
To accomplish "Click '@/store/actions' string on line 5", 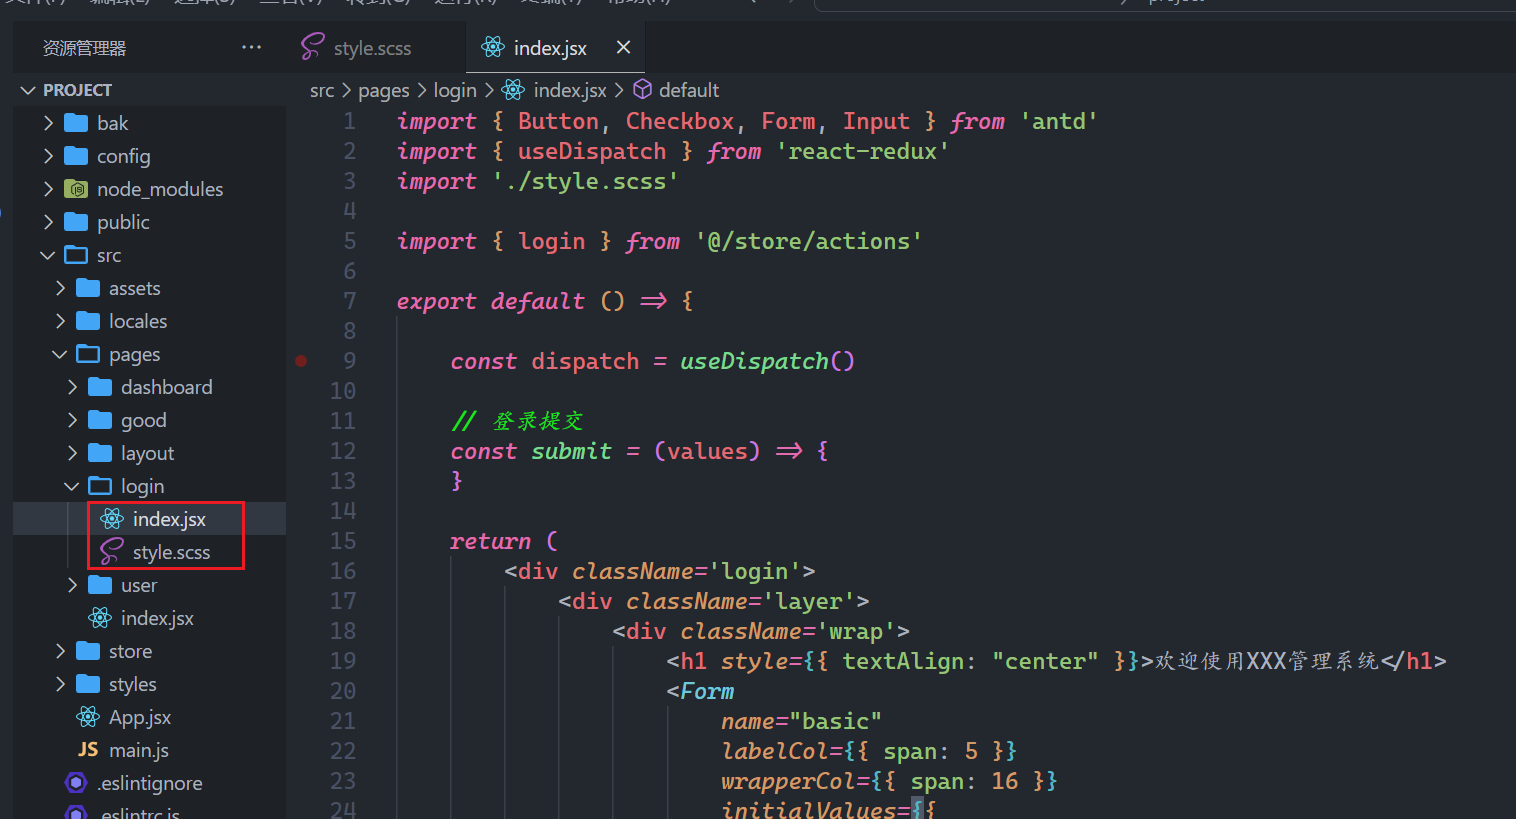I will coord(809,241).
